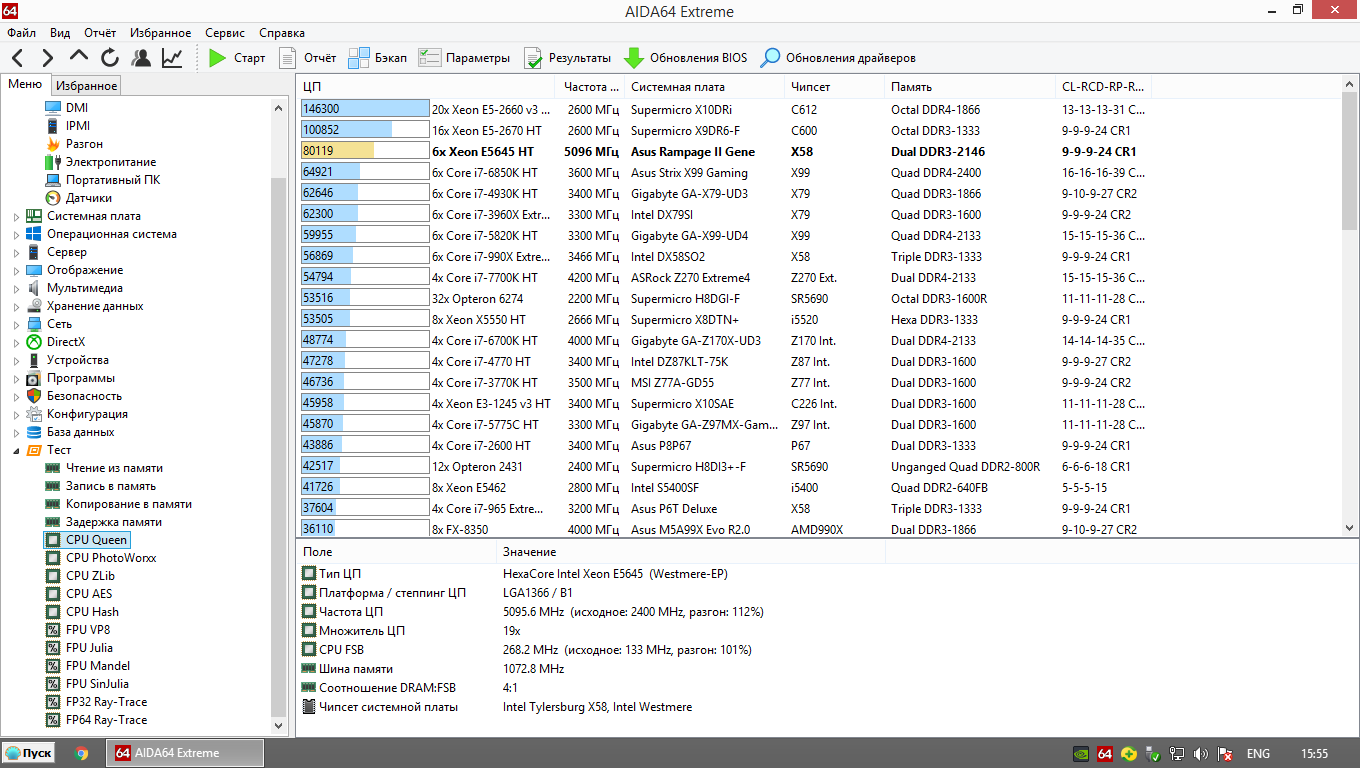Open Chrome from the taskbar
The width and height of the screenshot is (1360, 768).
pos(81,753)
